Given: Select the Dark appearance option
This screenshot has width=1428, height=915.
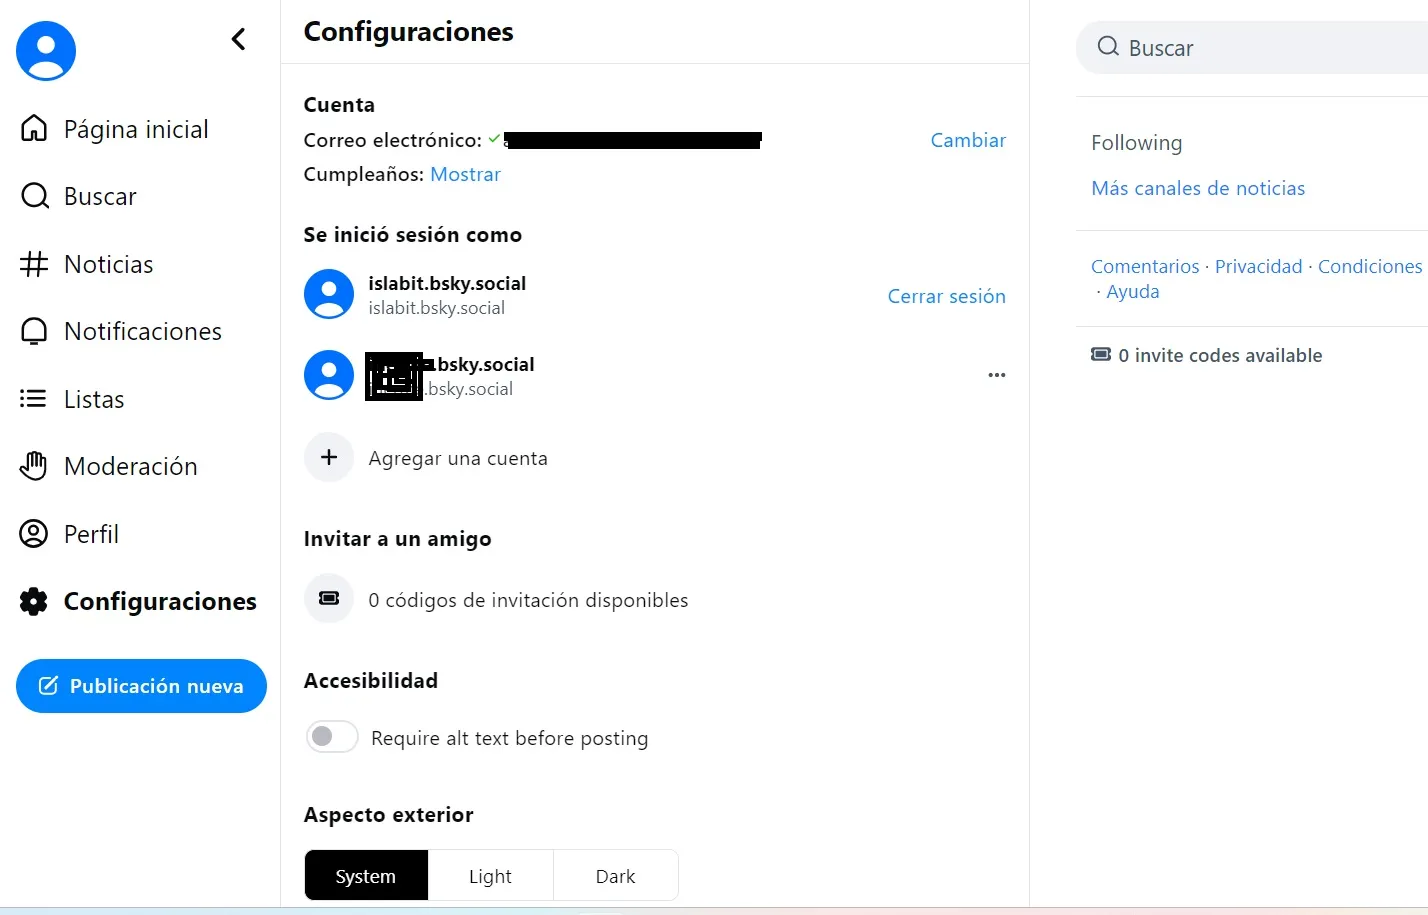Looking at the screenshot, I should [x=615, y=876].
